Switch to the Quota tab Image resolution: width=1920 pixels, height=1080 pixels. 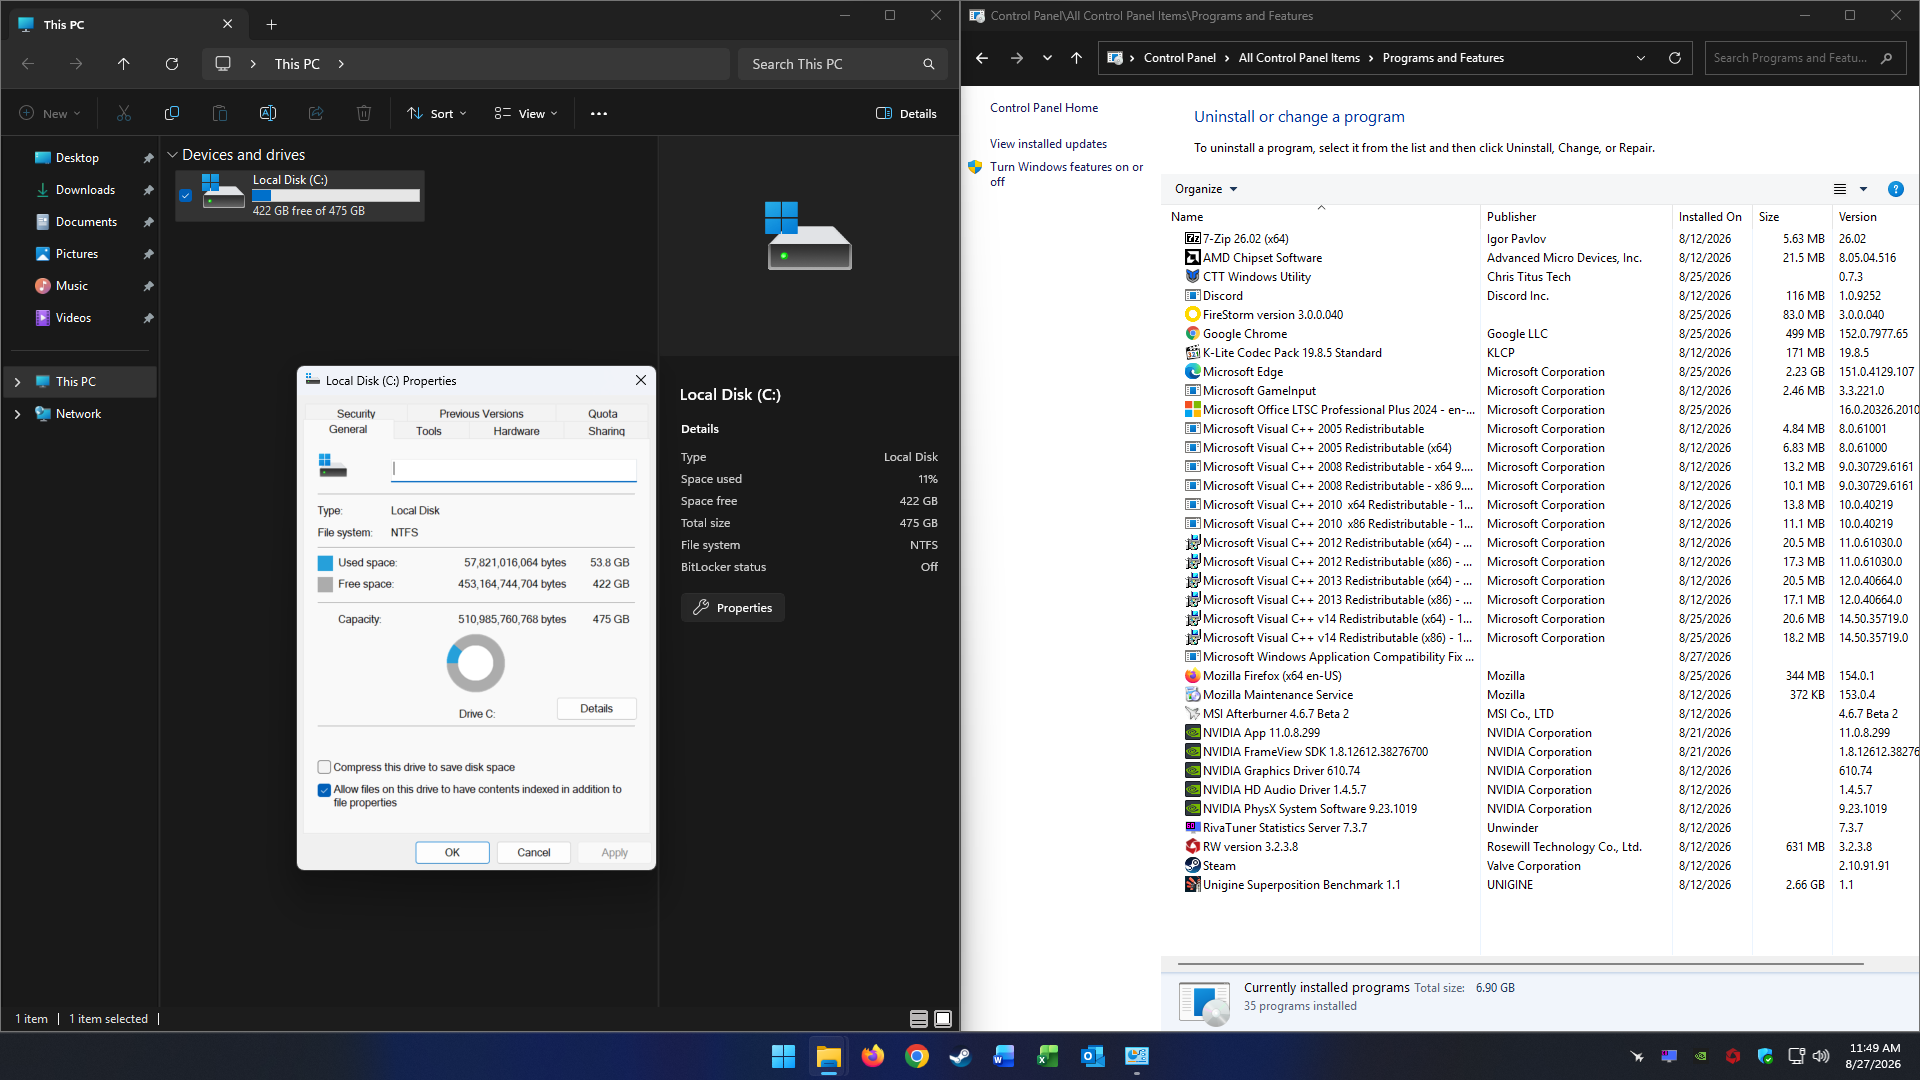602,414
